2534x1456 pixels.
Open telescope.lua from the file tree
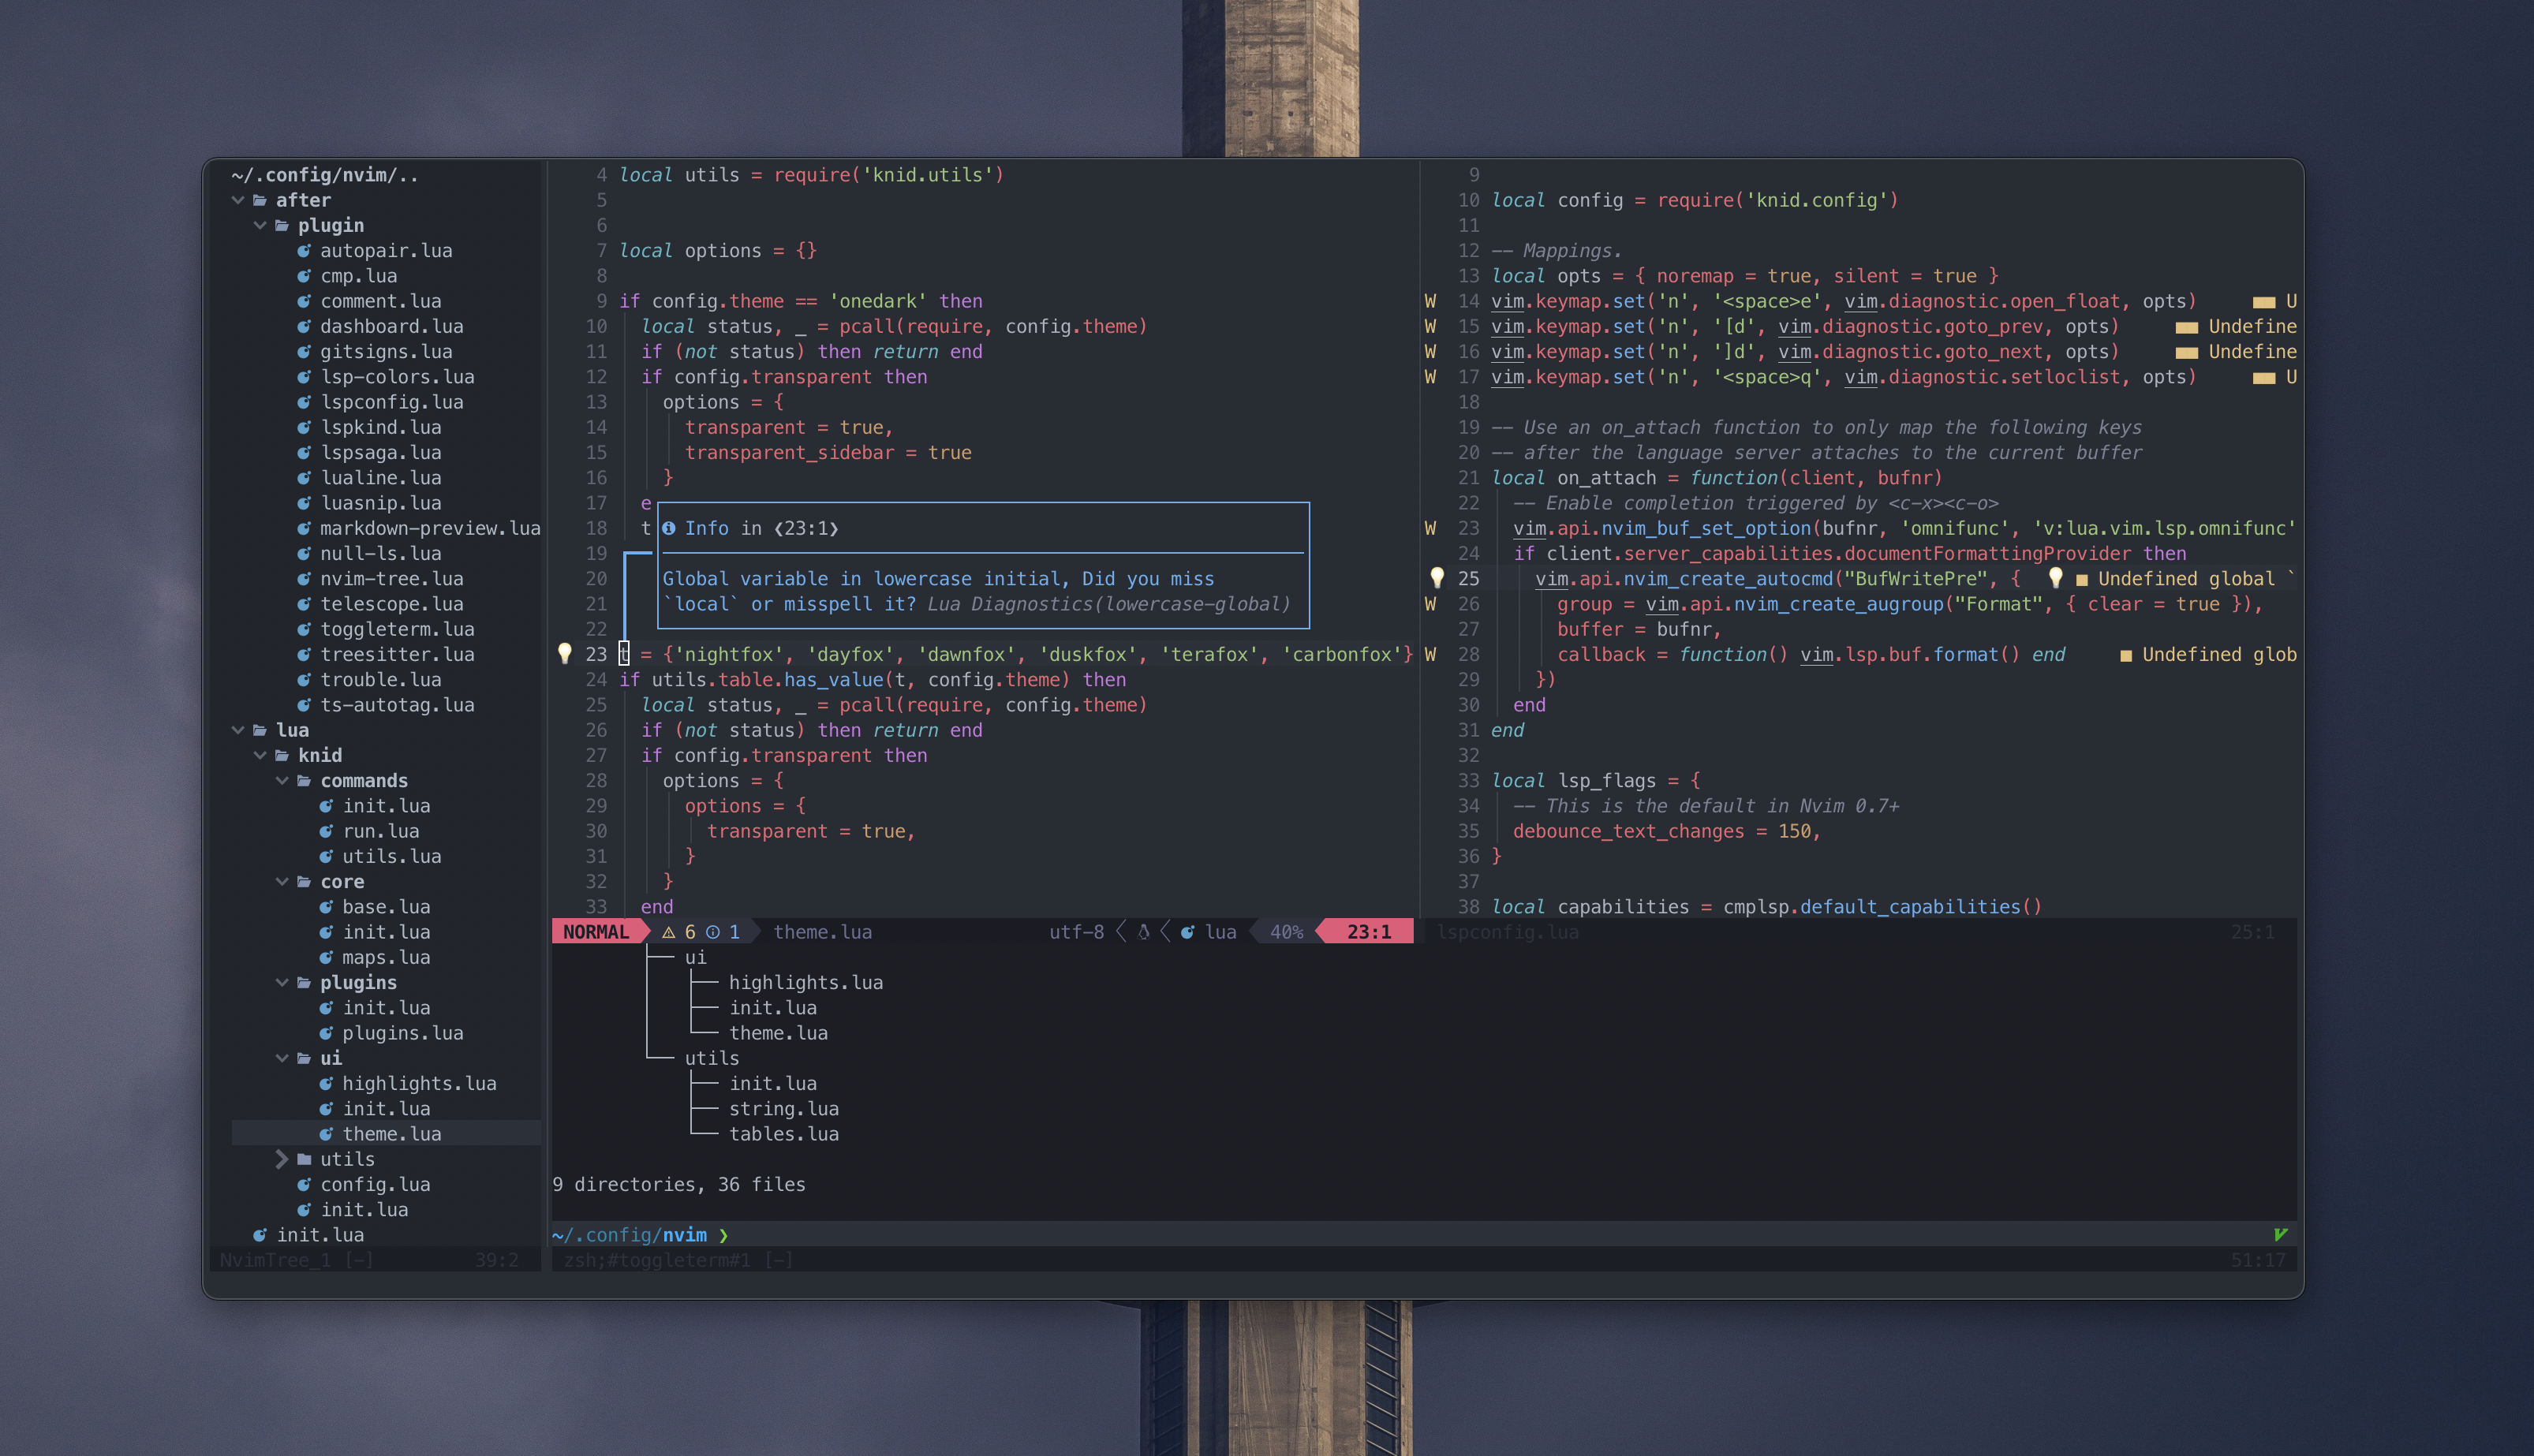click(x=391, y=604)
